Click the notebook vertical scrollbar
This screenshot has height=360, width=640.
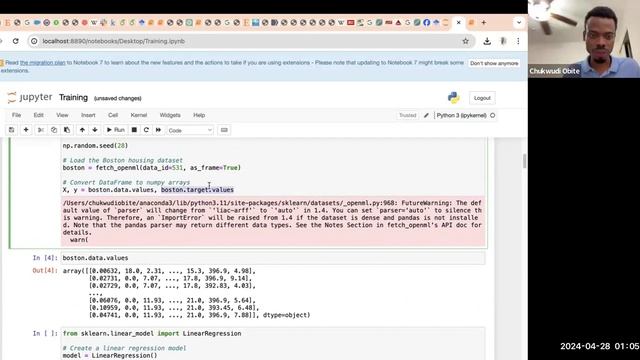[524, 161]
